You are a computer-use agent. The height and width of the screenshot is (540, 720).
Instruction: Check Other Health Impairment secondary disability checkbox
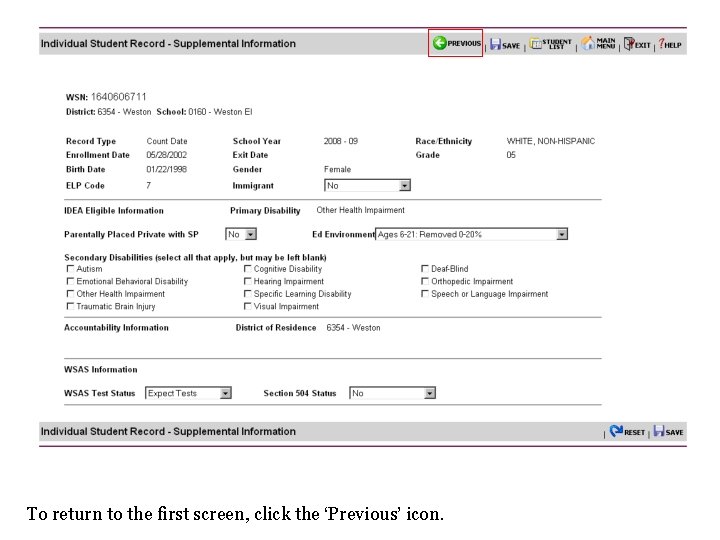70,293
